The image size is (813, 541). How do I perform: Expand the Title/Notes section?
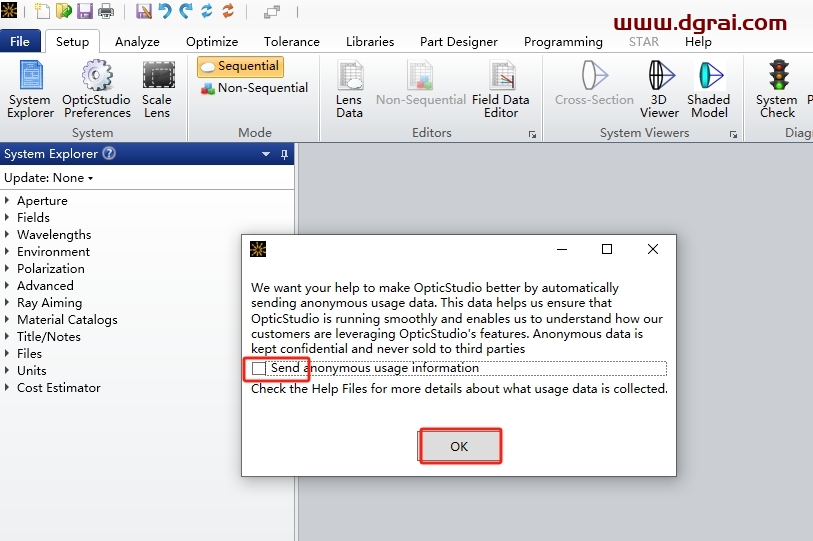[7, 337]
